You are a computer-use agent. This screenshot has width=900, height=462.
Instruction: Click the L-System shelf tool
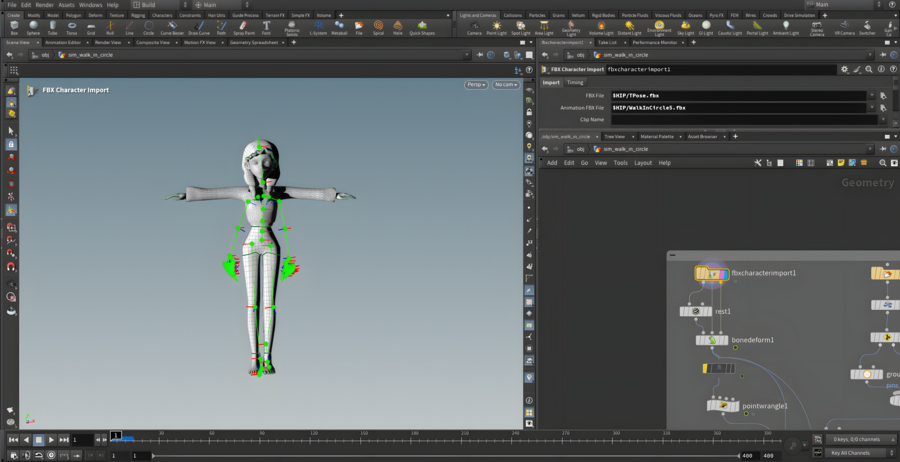point(318,28)
